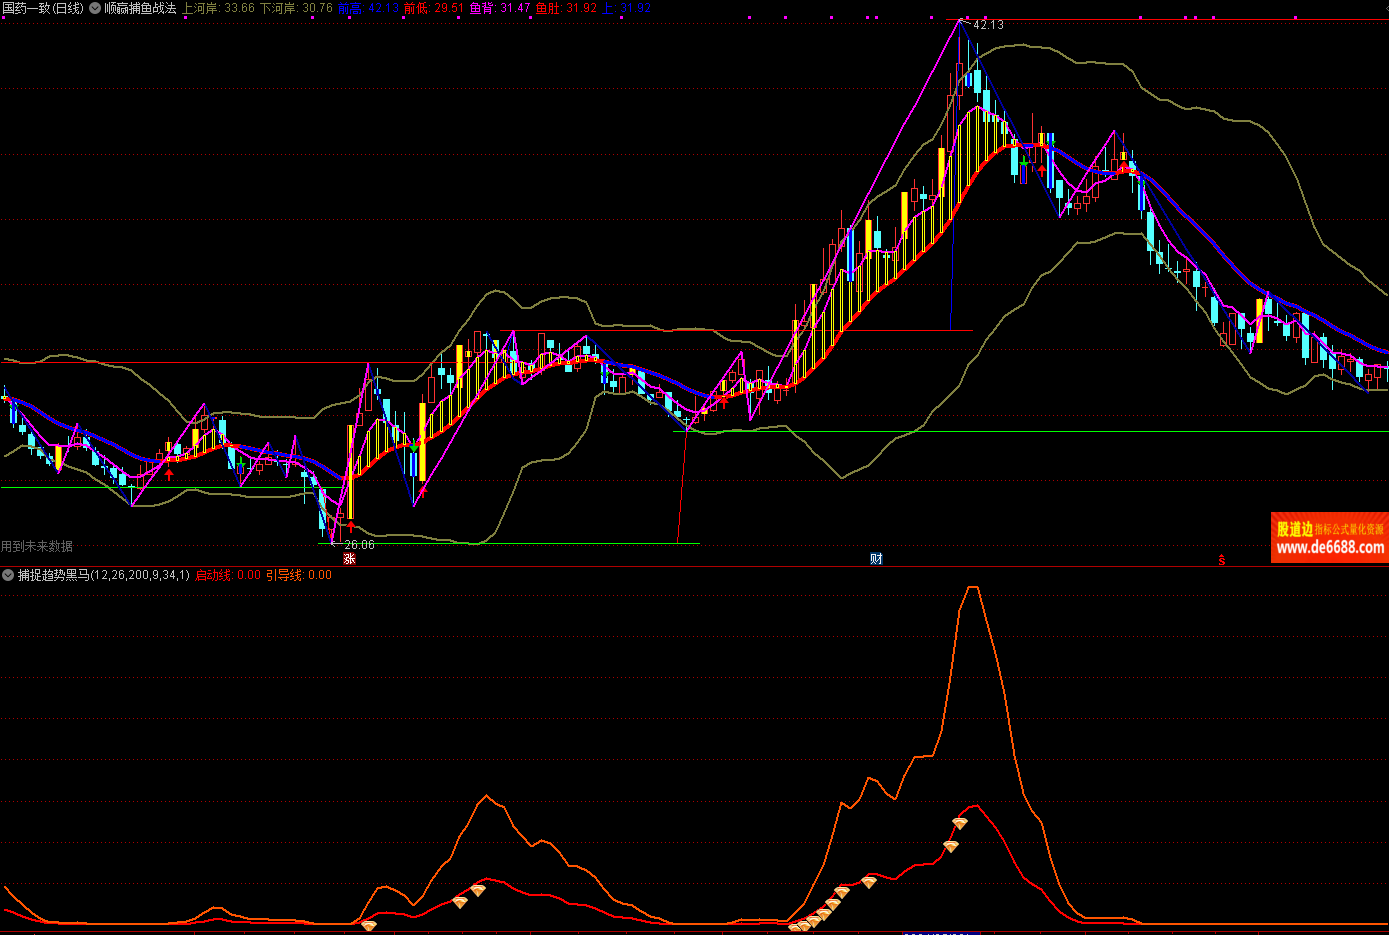Click the leftmost diamond signal in the lower panel
Screen dimensions: 1389x935
coord(369,926)
